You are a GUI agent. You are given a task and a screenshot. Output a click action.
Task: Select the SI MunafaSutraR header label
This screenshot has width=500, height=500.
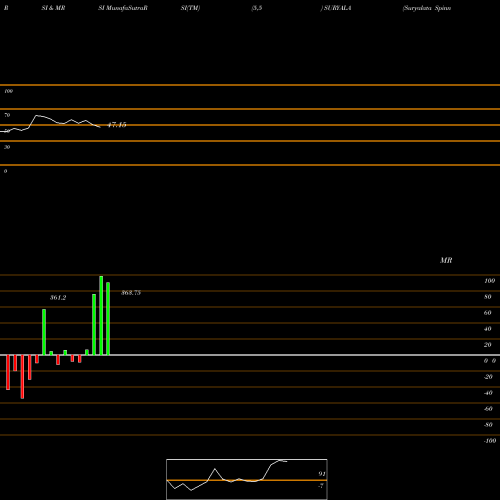pyautogui.click(x=123, y=8)
